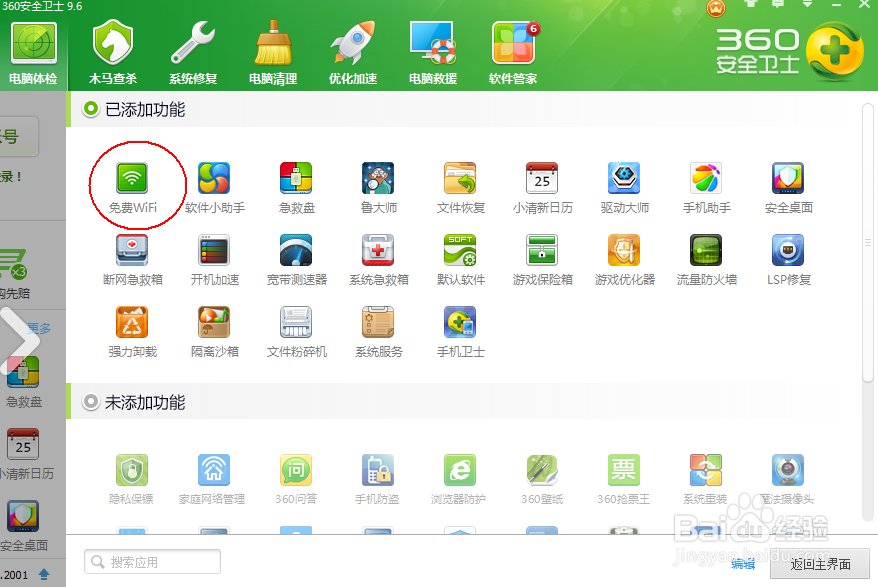Add 隐私保镖 from unadded functions
The height and width of the screenshot is (587, 878).
pos(132,479)
